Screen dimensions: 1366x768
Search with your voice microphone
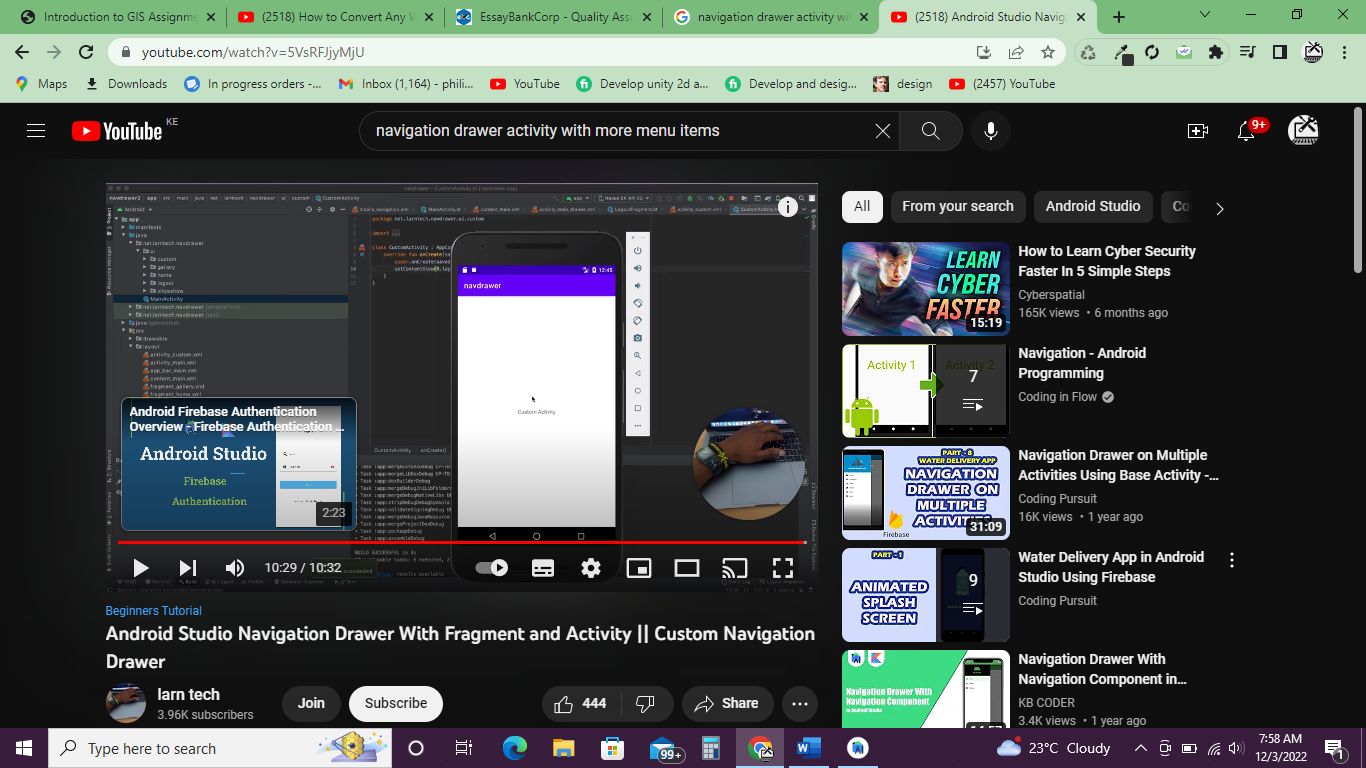pyautogui.click(x=990, y=131)
